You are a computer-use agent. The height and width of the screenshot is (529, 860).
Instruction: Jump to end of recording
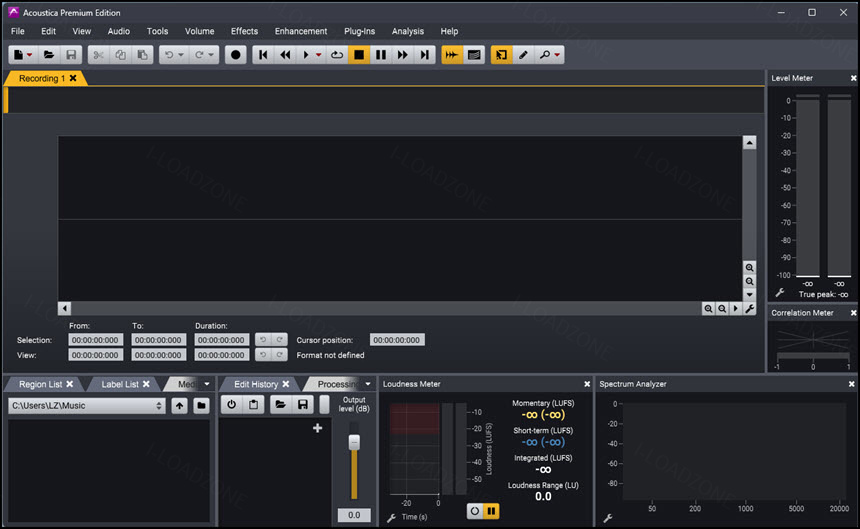click(425, 55)
